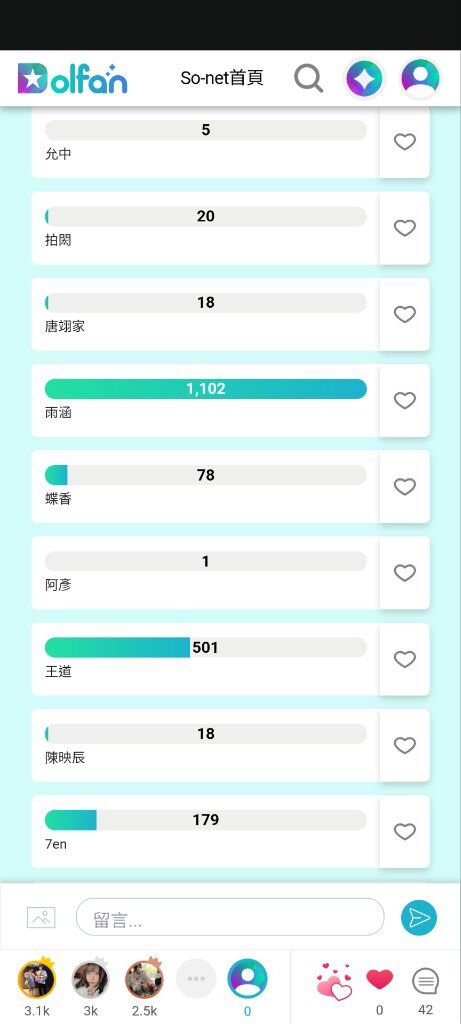Toggle heart for 王道
The width and height of the screenshot is (461, 1024).
pos(405,659)
